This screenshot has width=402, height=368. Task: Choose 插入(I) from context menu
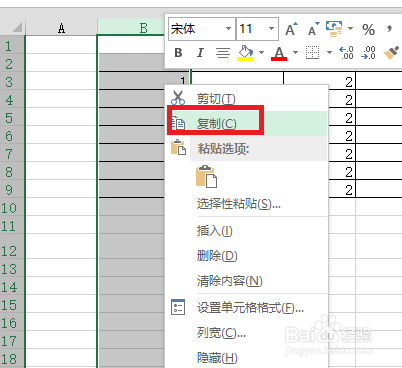(x=247, y=231)
